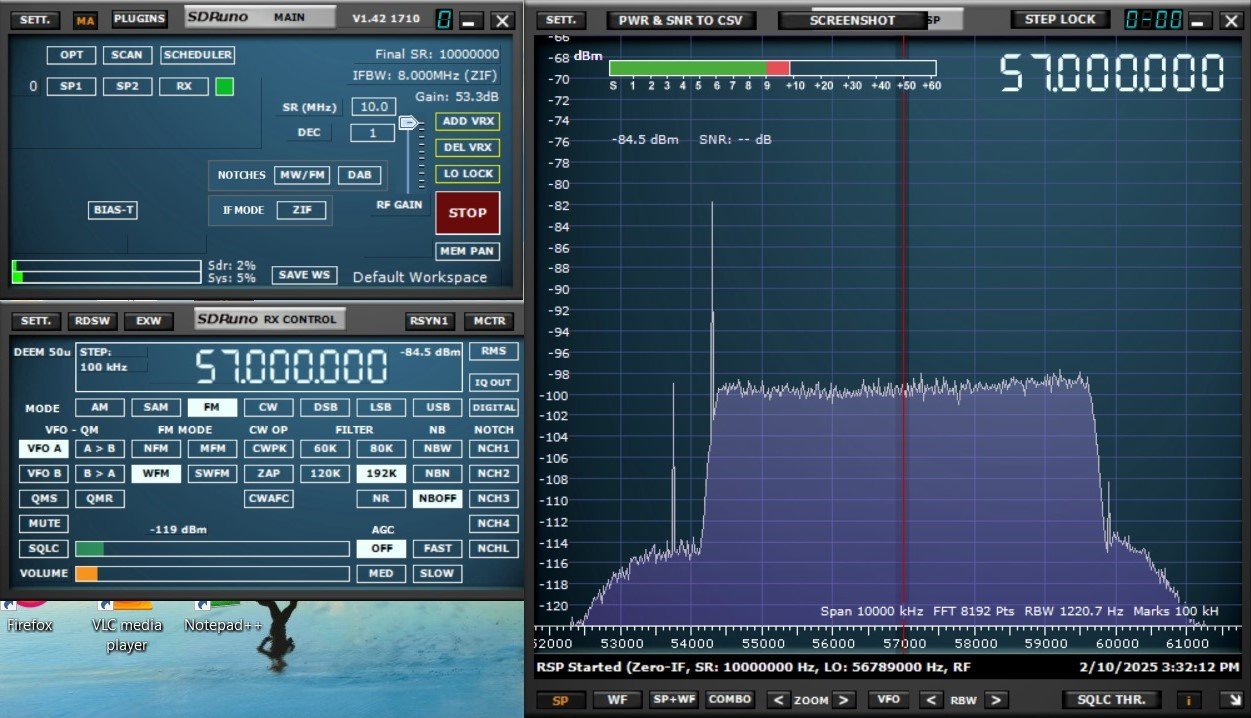
Task: Select VFO B
Action: pos(44,474)
